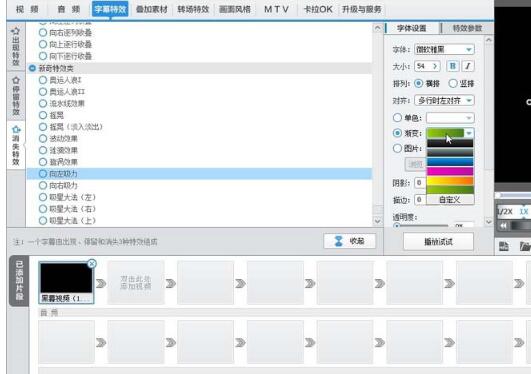The width and height of the screenshot is (531, 374).
Task: Select 向右吸力 effect radio
Action: (43, 185)
